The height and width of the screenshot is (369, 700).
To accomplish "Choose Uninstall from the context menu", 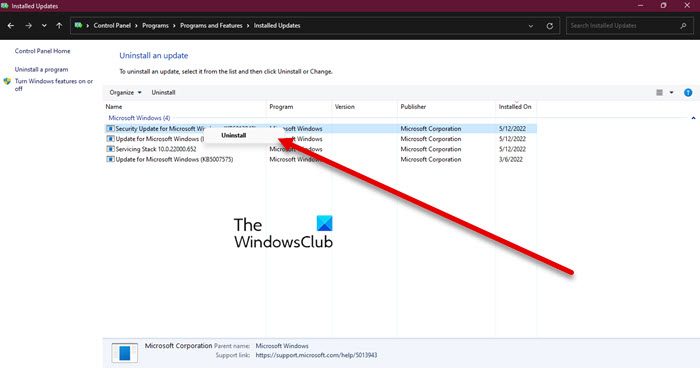I will pos(233,135).
